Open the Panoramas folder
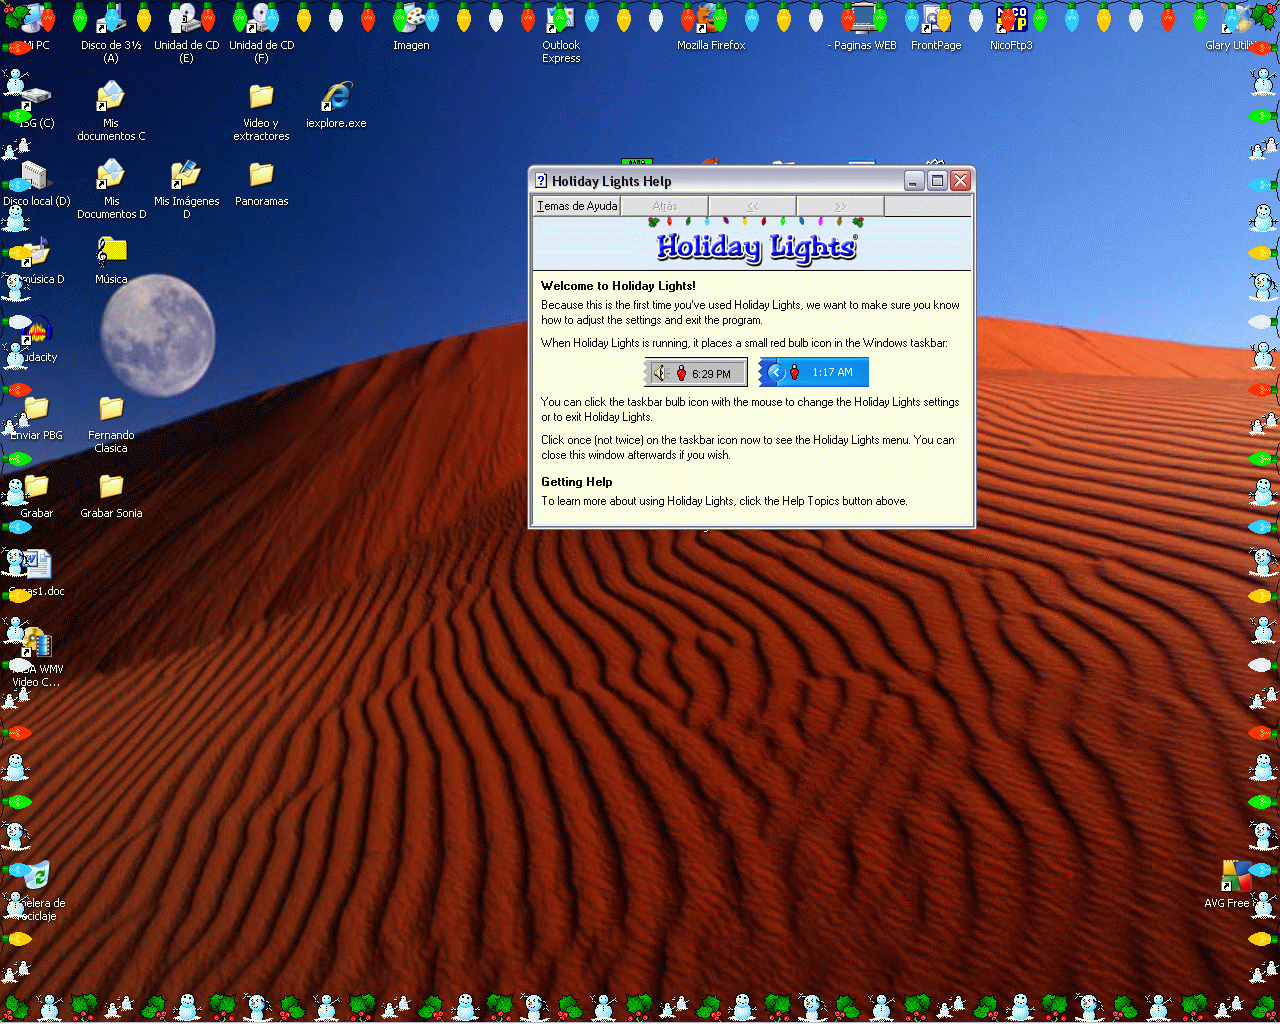1280x1024 pixels. tap(261, 174)
